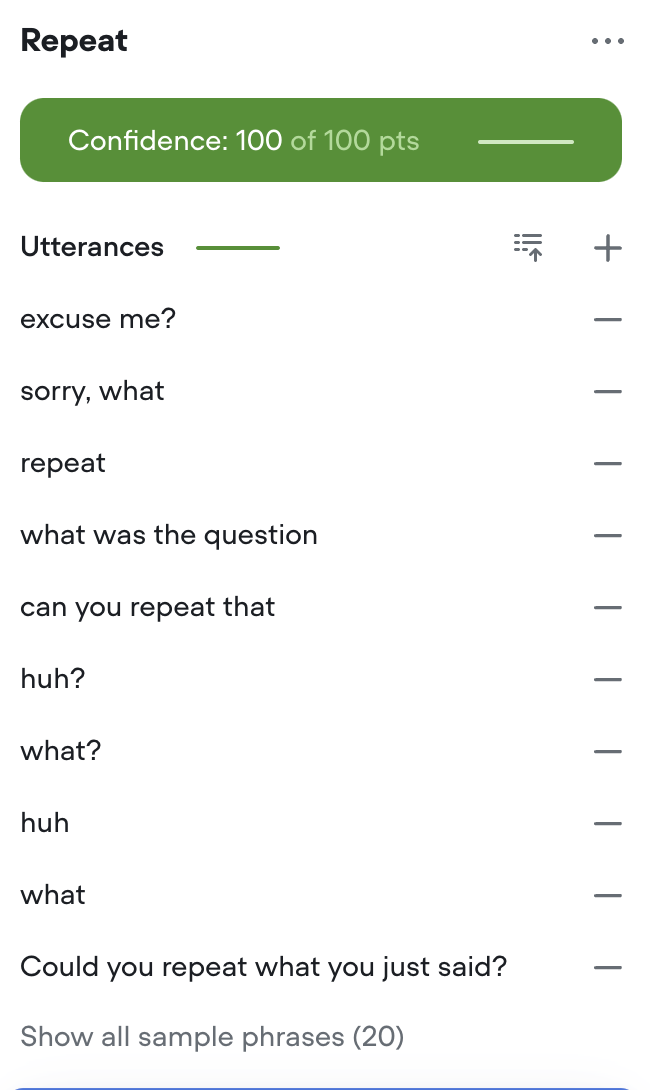Select the 'can you repeat that' utterance text
The image size is (650, 1090).
point(147,608)
